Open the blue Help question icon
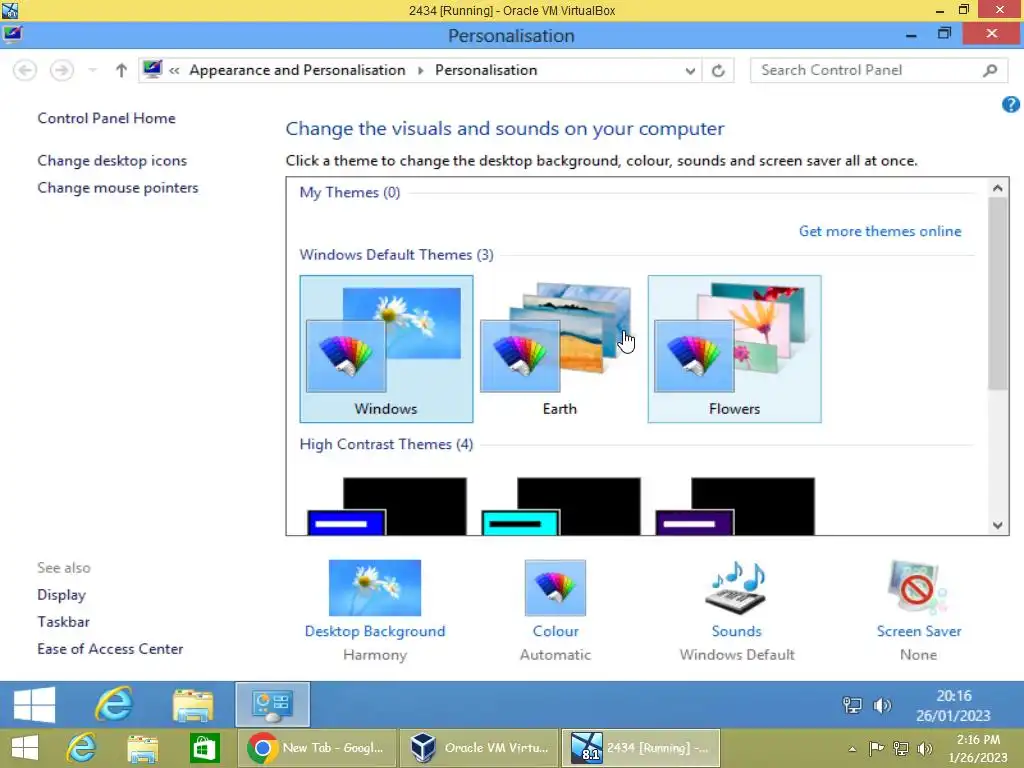Screen dimensions: 1024x768 (1010, 104)
